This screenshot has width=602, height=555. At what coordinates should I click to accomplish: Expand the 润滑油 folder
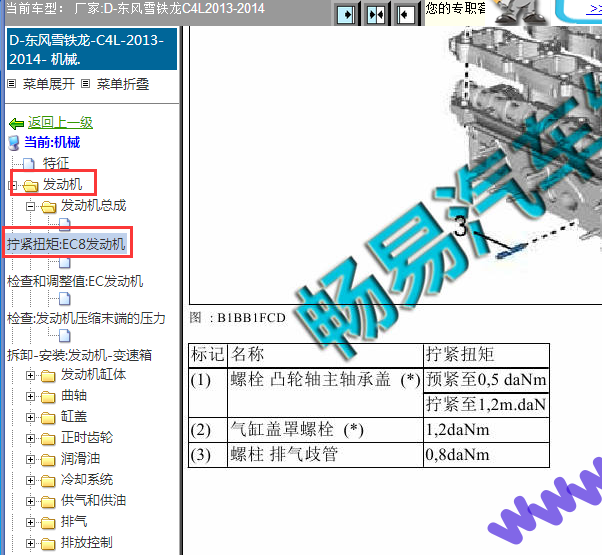pyautogui.click(x=31, y=459)
